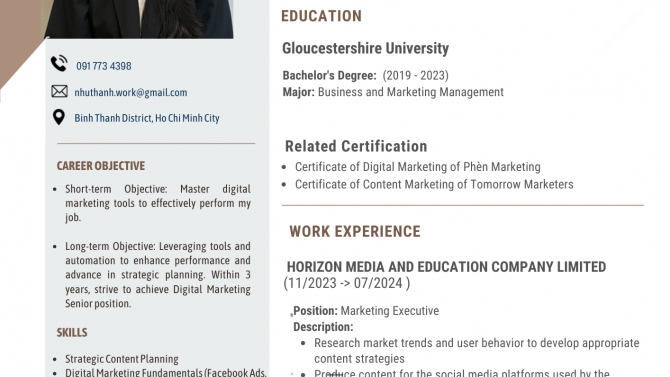
Task: Click Certificate of Content Marketing of Tomorrow Marketers
Action: tap(434, 184)
